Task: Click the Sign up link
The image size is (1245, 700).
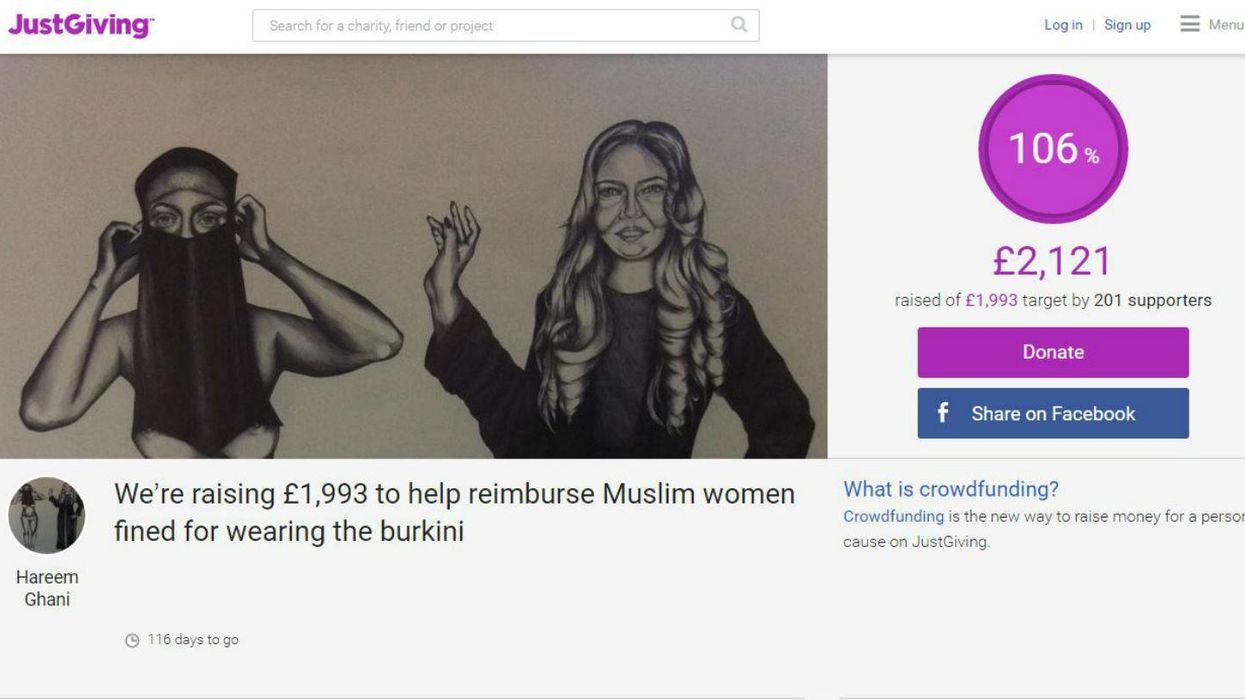Action: (1127, 25)
